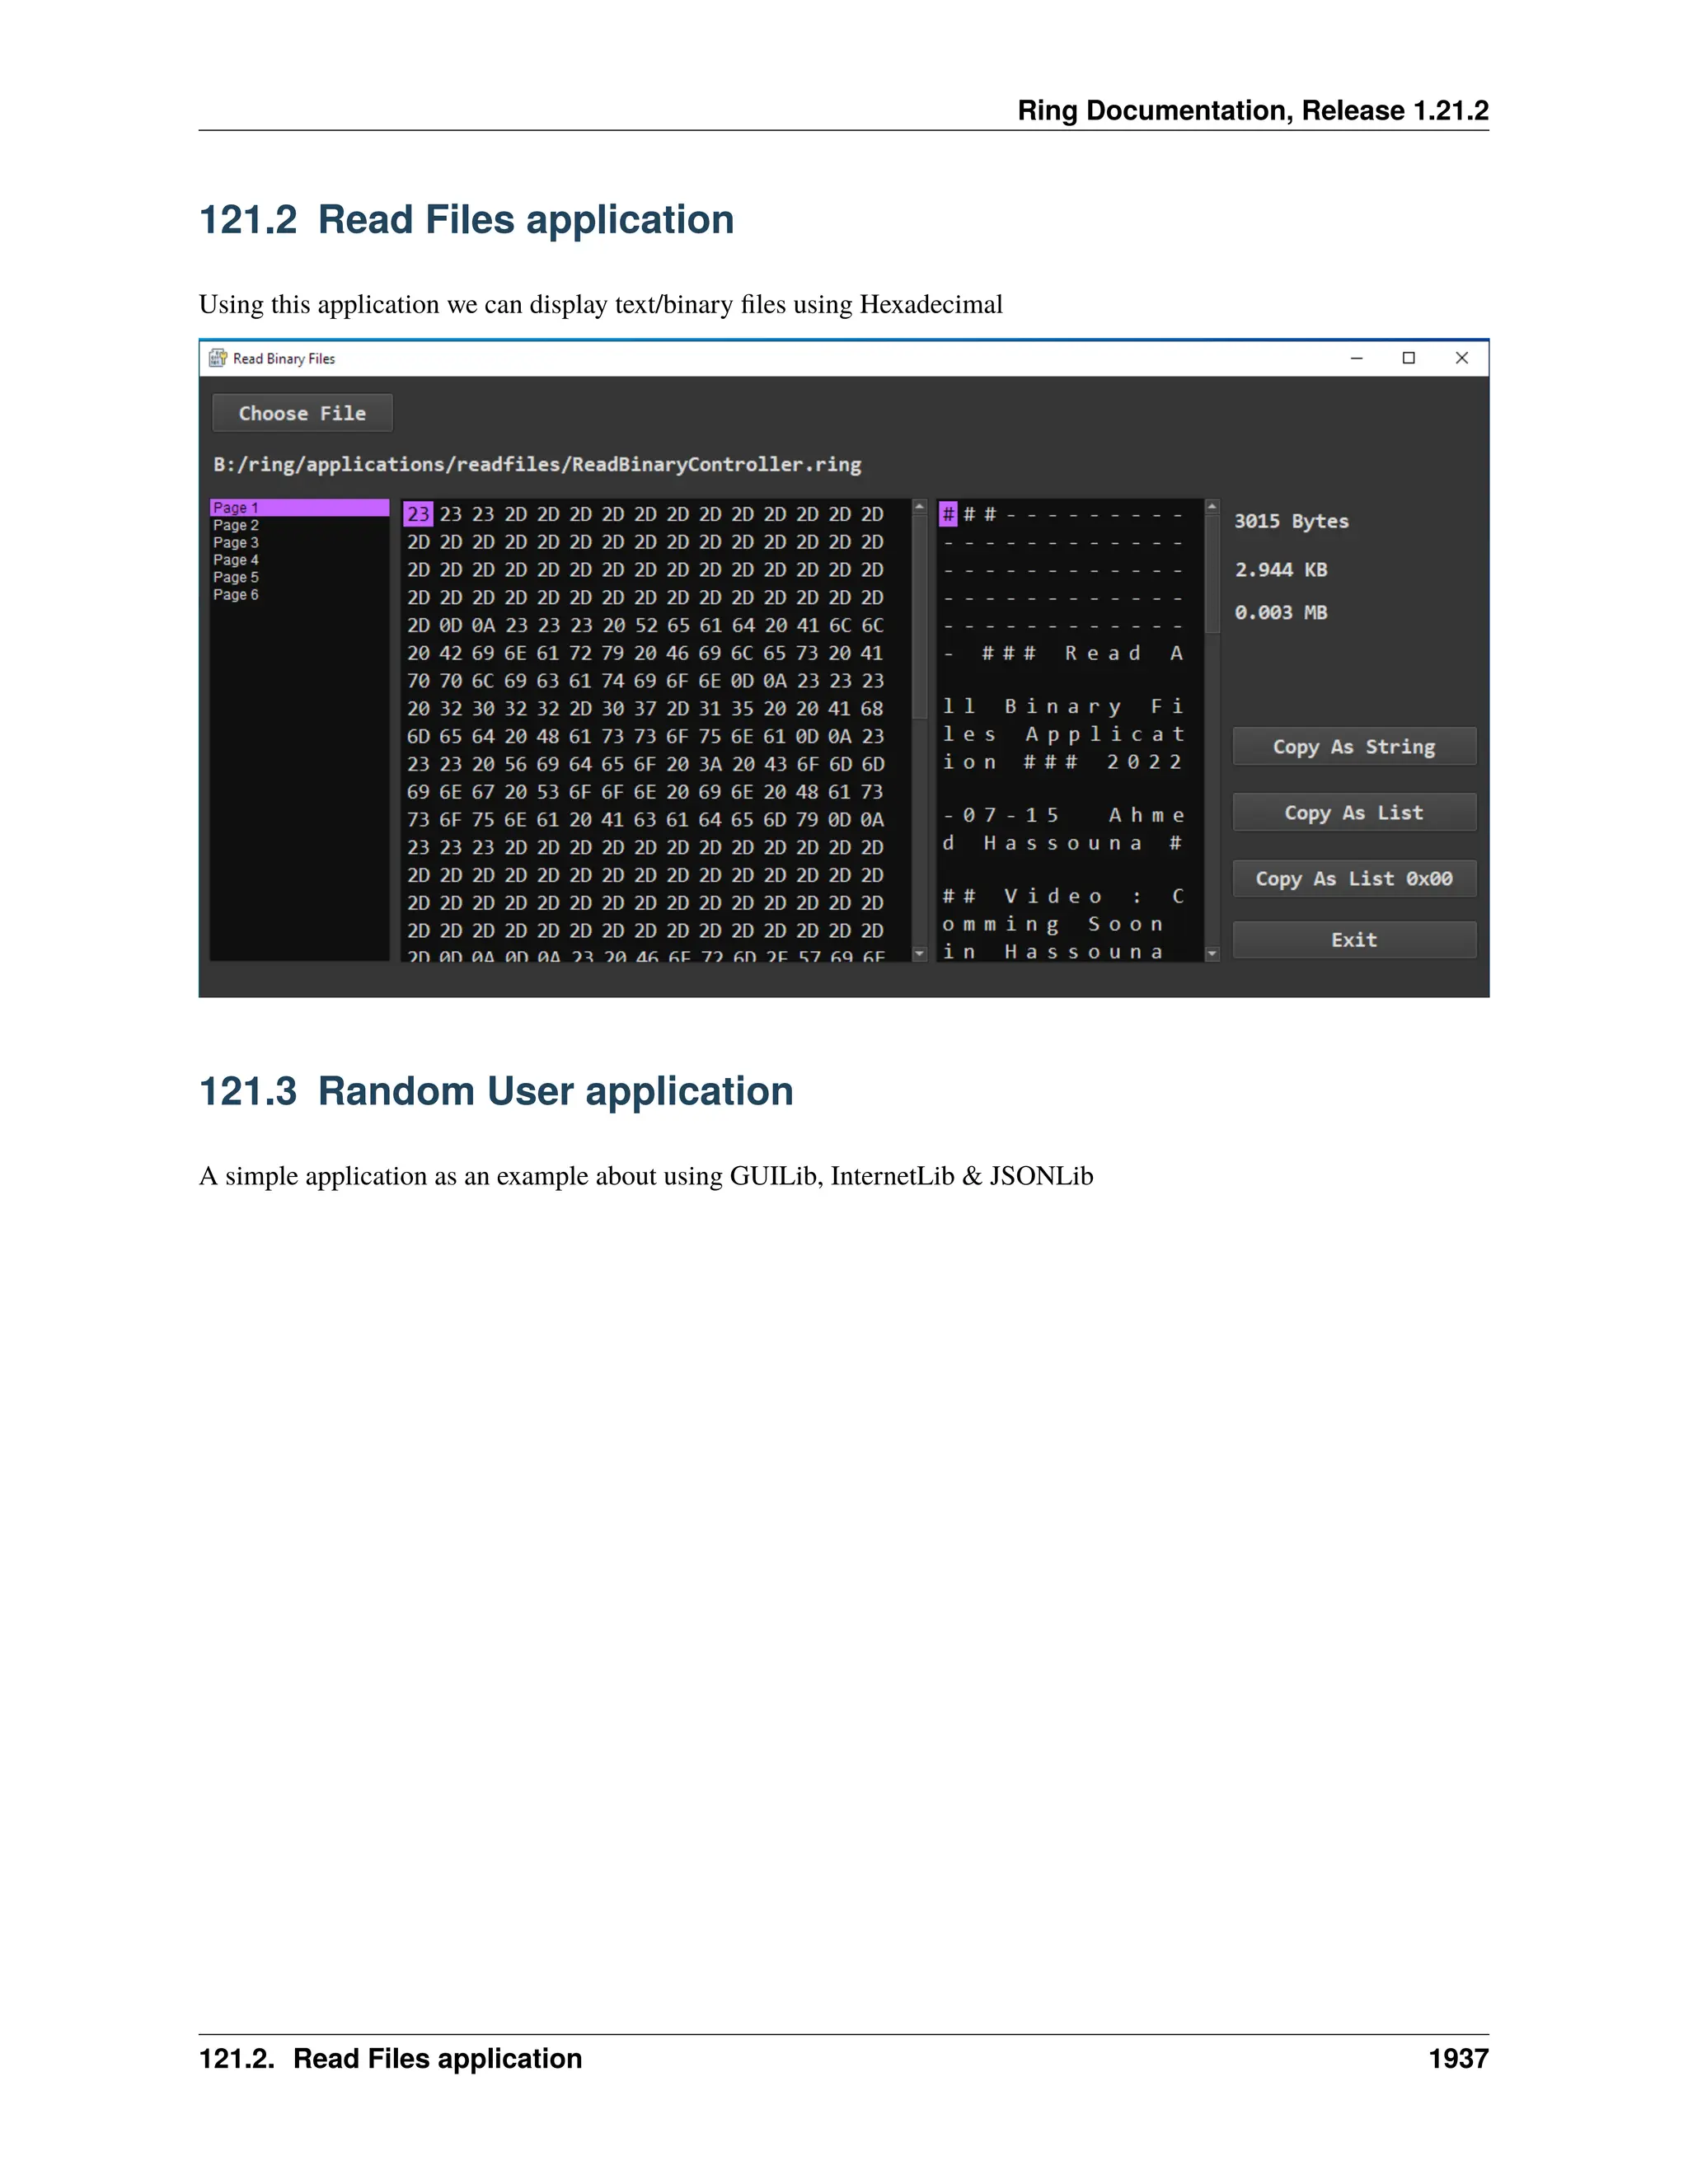Screen dimensions: 1688x2184
Task: Open Page 3 from page list
Action: pyautogui.click(x=236, y=543)
